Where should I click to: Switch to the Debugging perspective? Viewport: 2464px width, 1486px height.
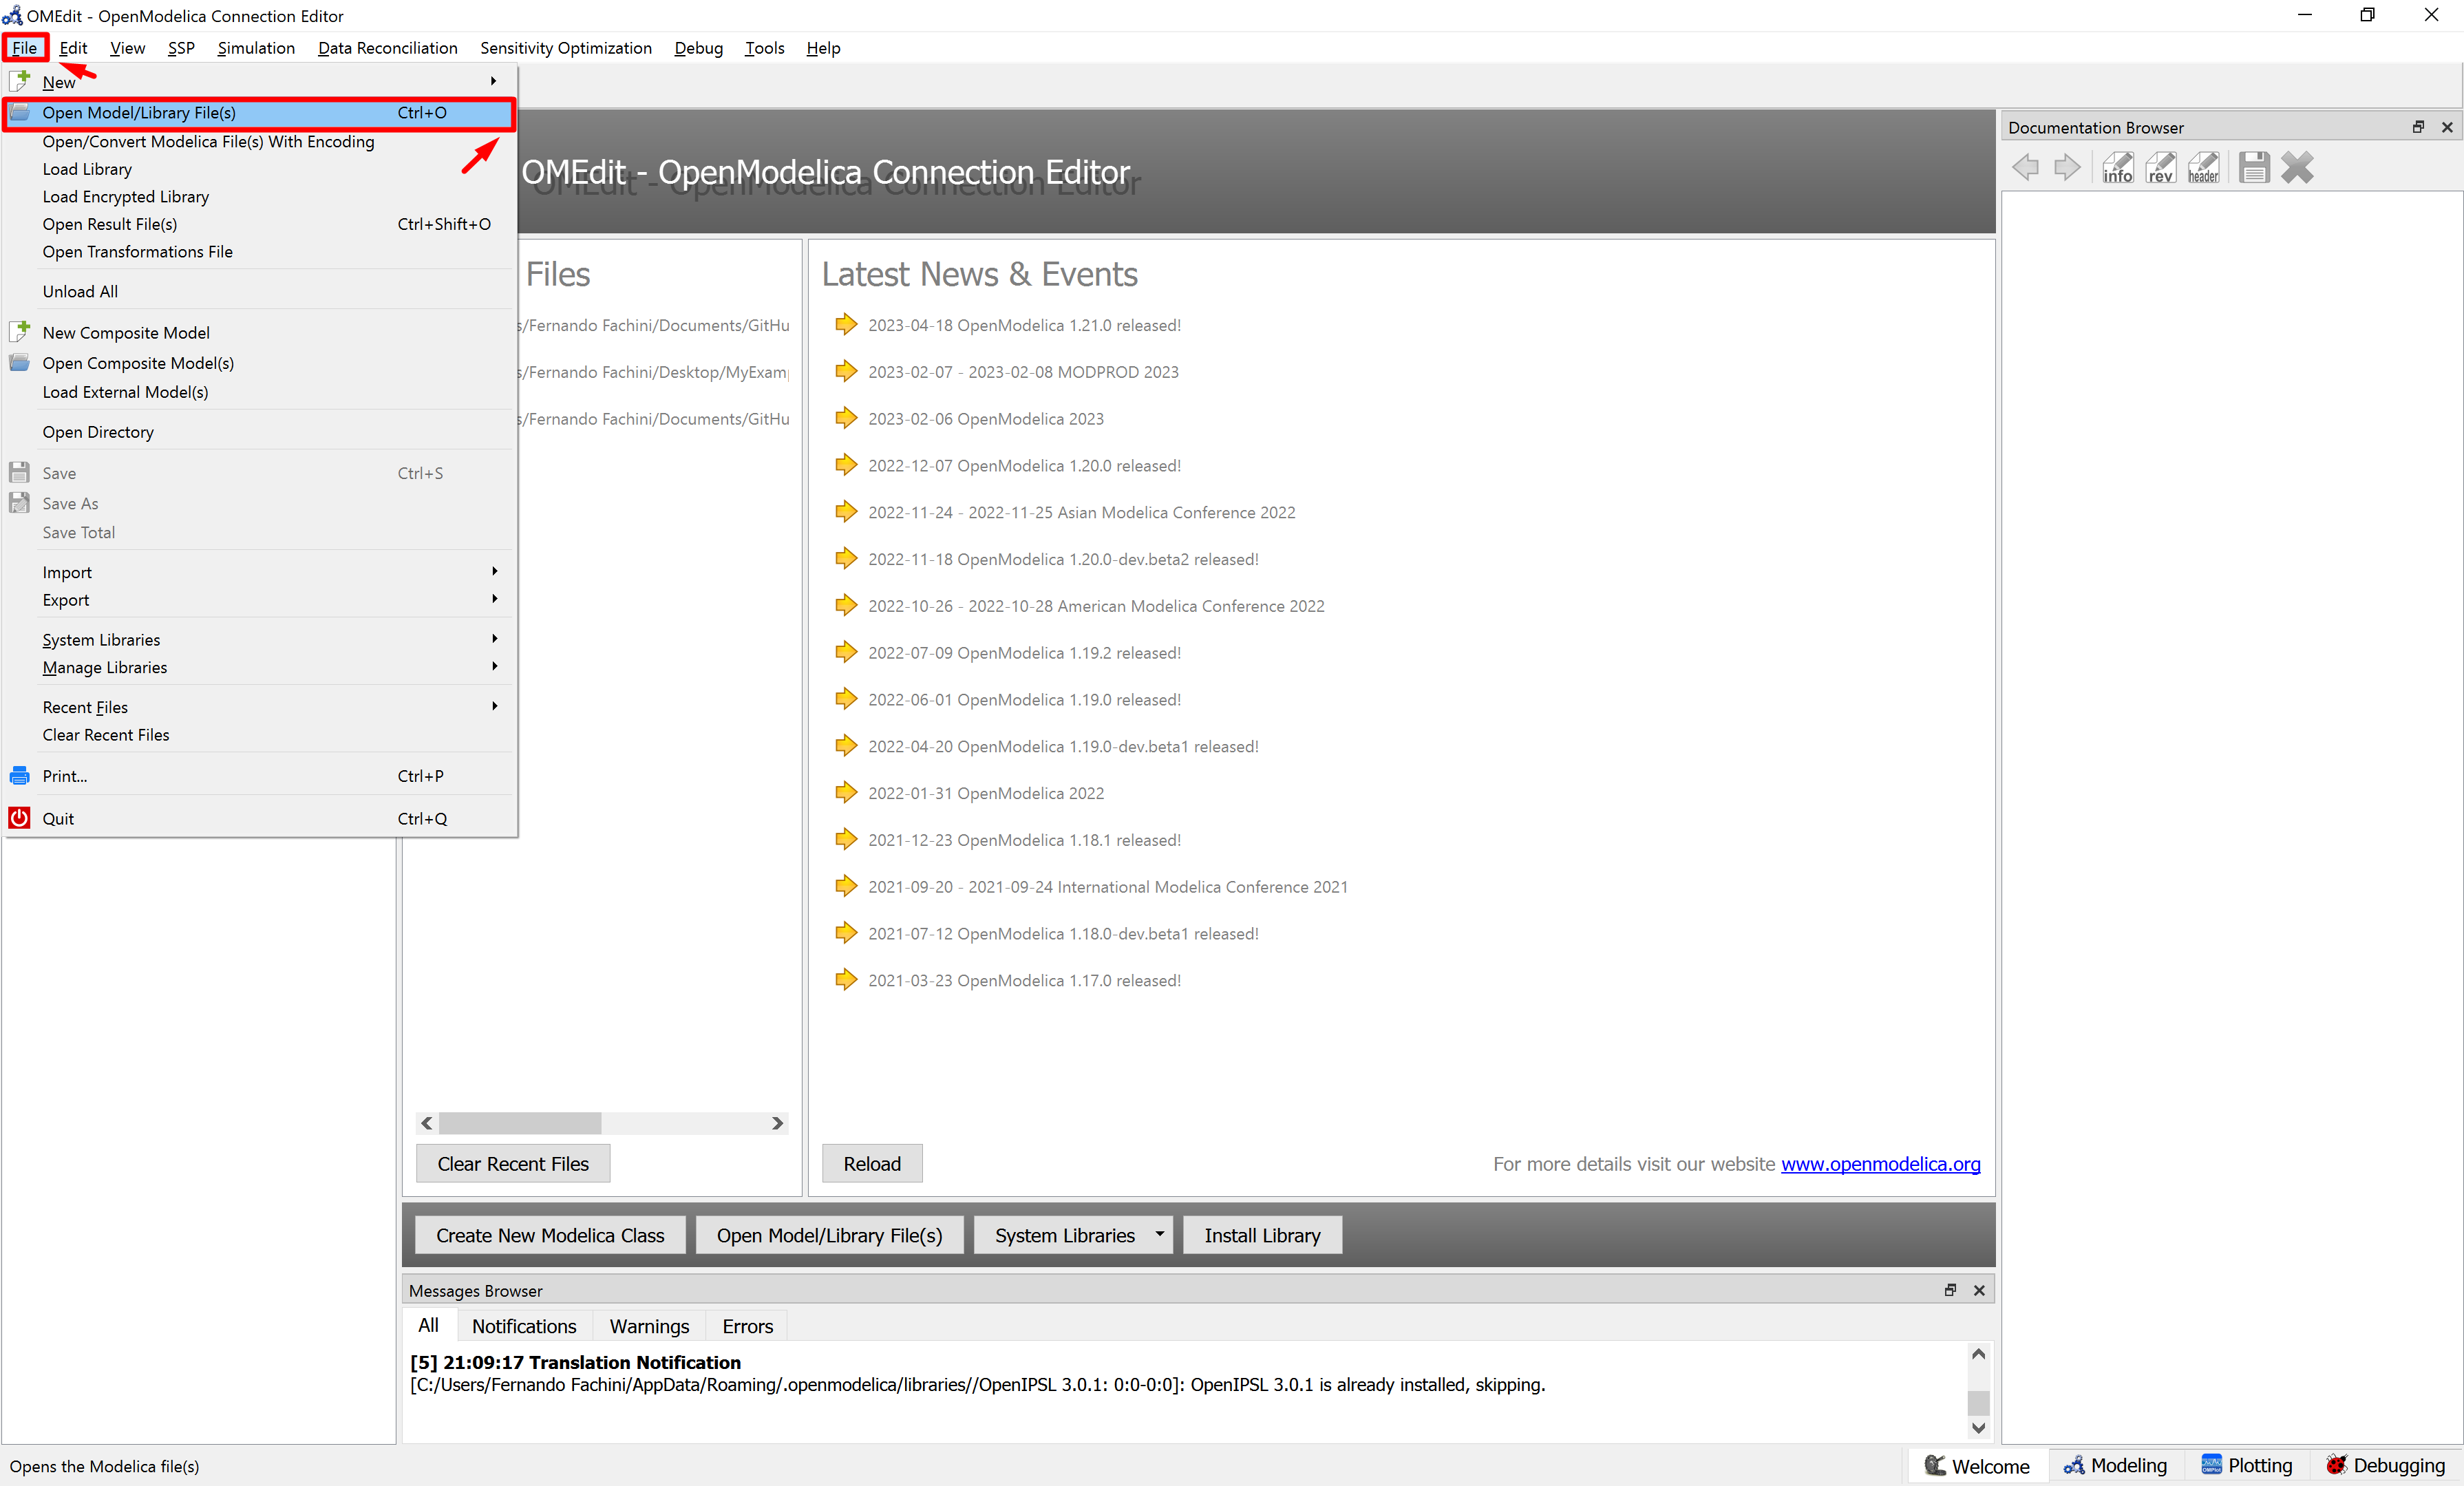(2385, 1465)
